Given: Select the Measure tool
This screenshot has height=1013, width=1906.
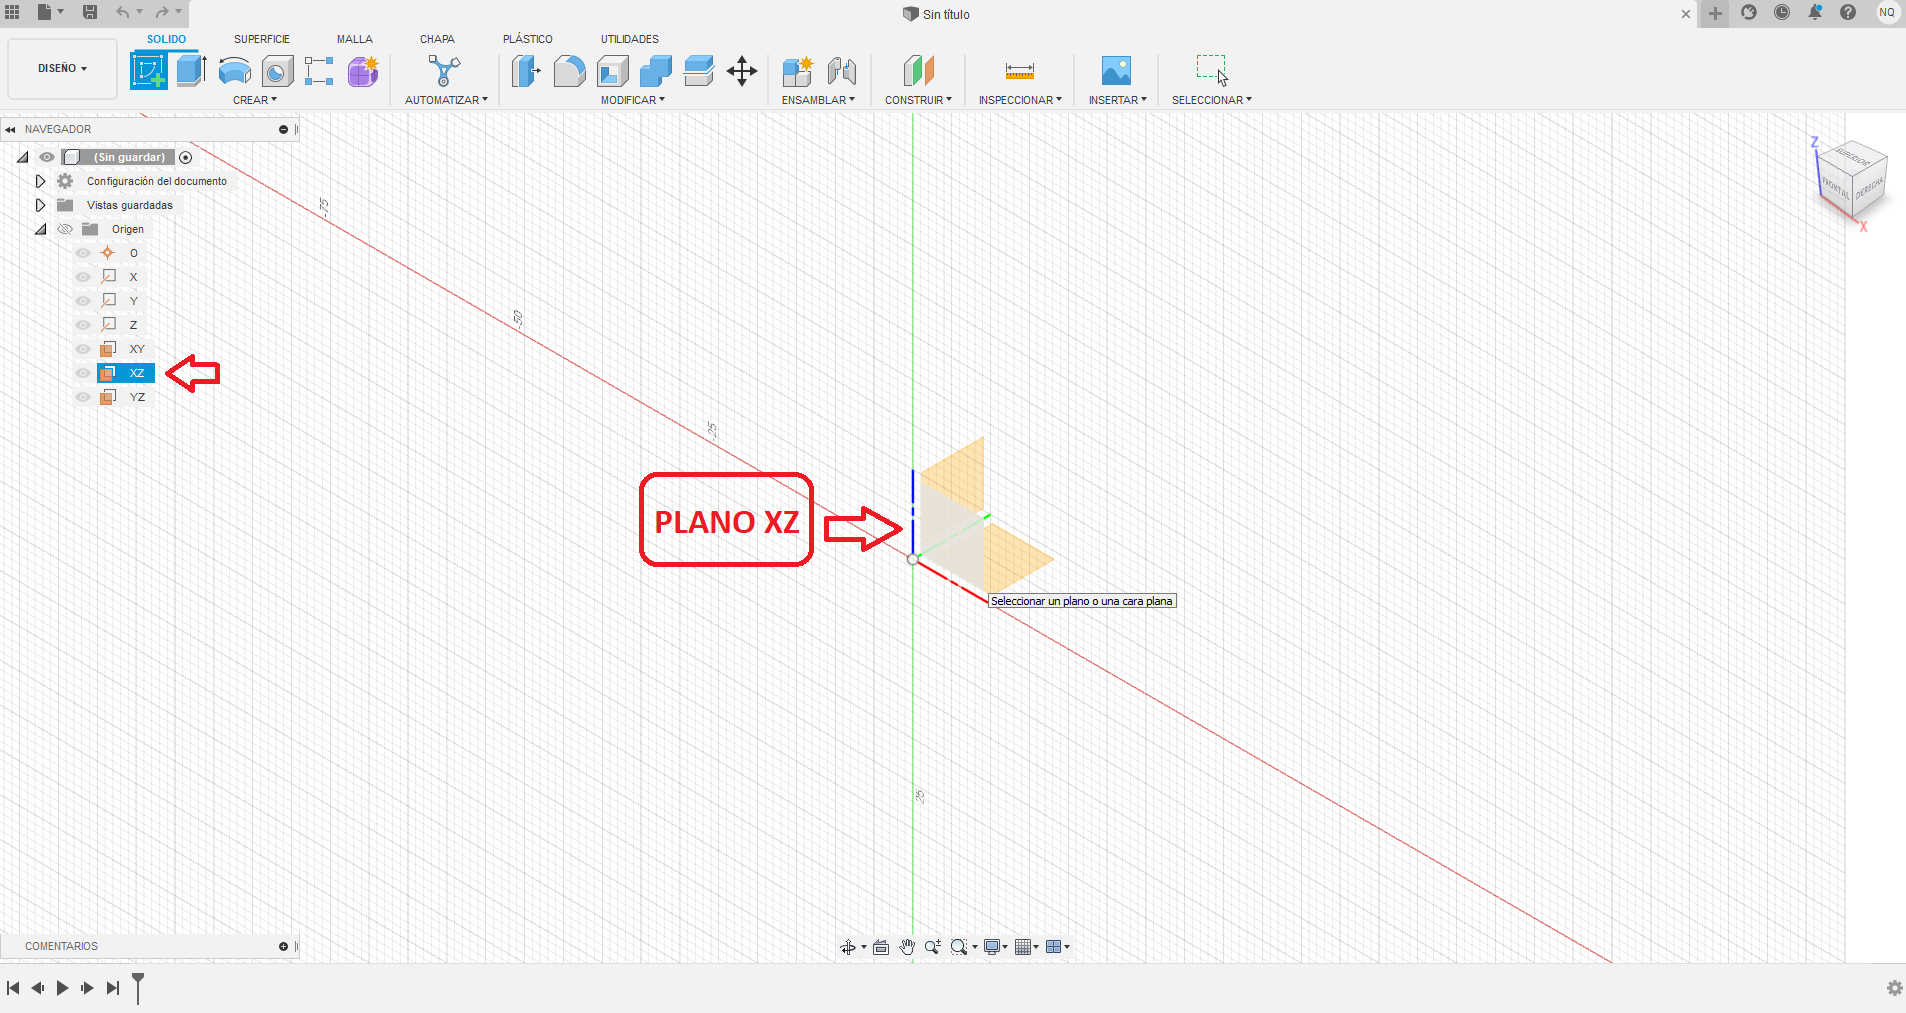Looking at the screenshot, I should tap(1020, 71).
